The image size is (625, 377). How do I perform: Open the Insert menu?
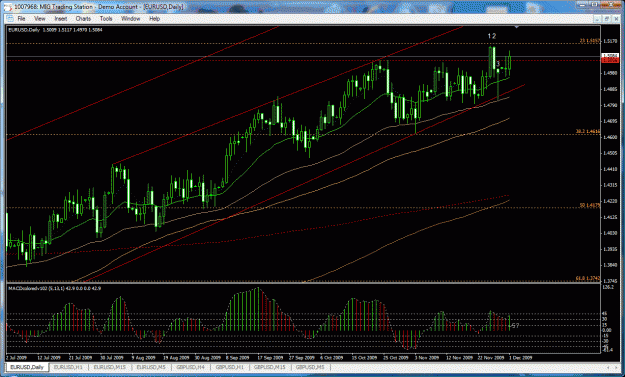61,19
